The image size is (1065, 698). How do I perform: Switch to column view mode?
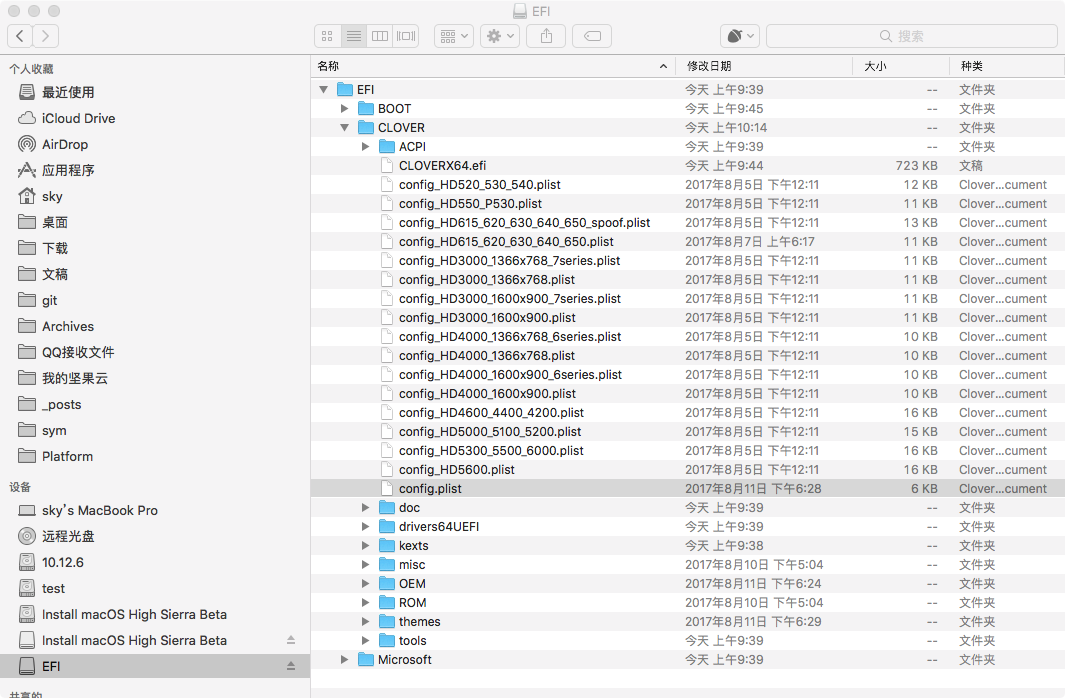point(380,36)
